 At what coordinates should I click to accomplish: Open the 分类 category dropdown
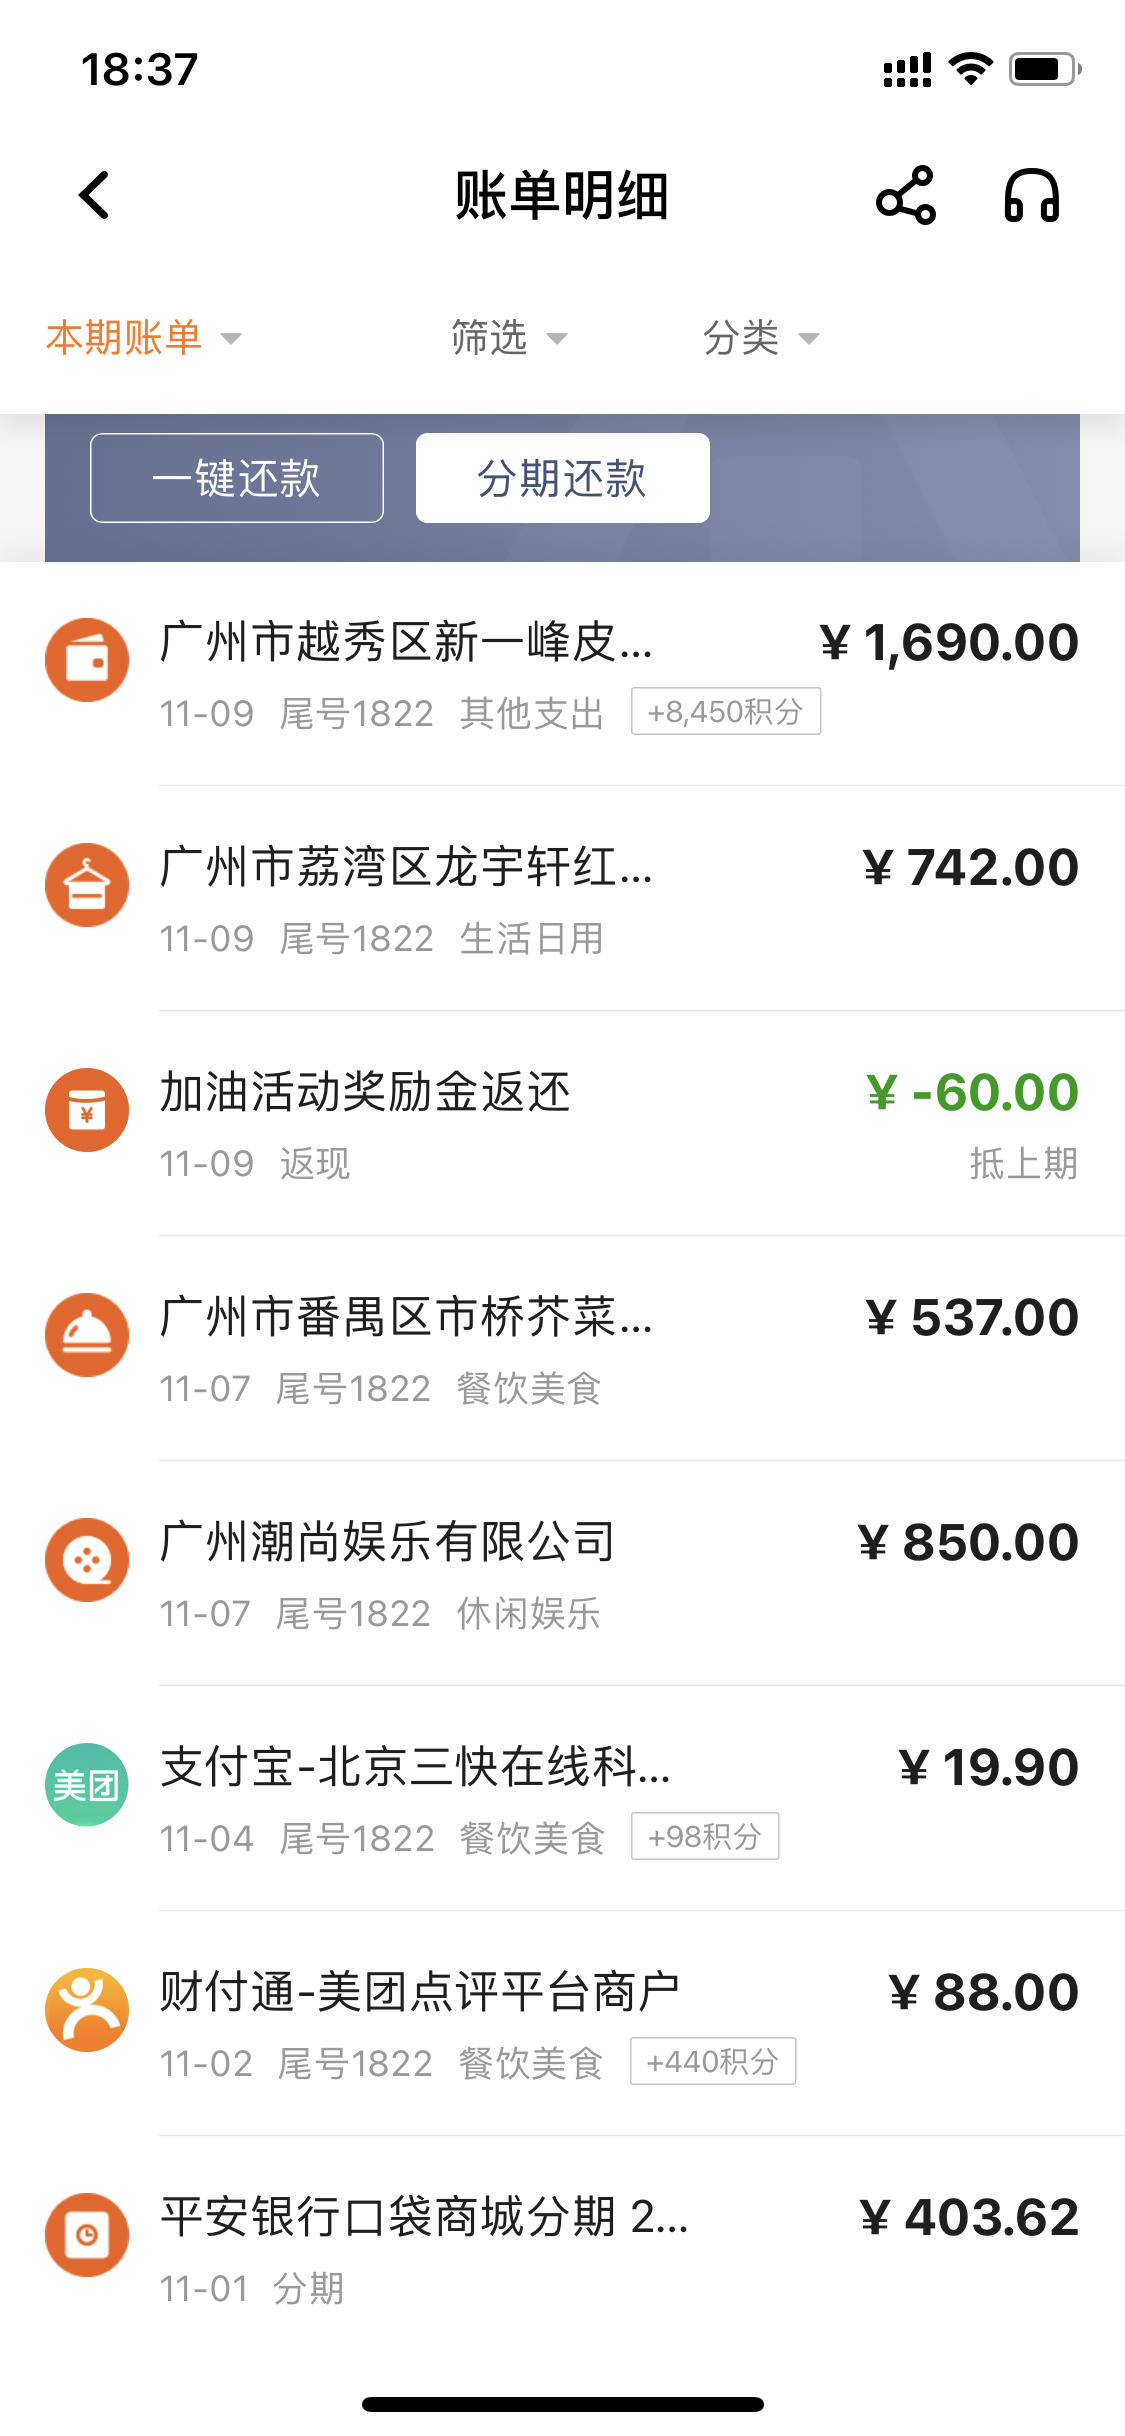tap(761, 338)
